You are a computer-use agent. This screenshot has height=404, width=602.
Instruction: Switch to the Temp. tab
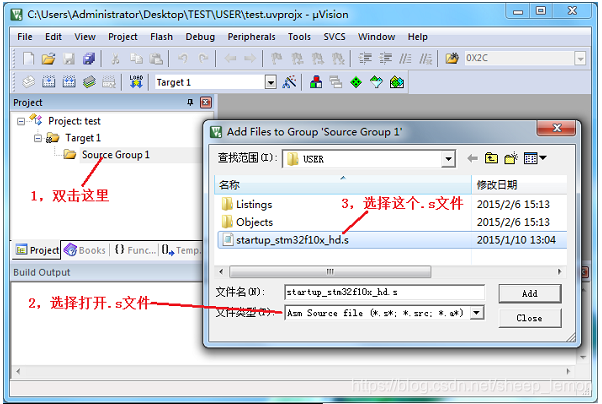point(180,250)
